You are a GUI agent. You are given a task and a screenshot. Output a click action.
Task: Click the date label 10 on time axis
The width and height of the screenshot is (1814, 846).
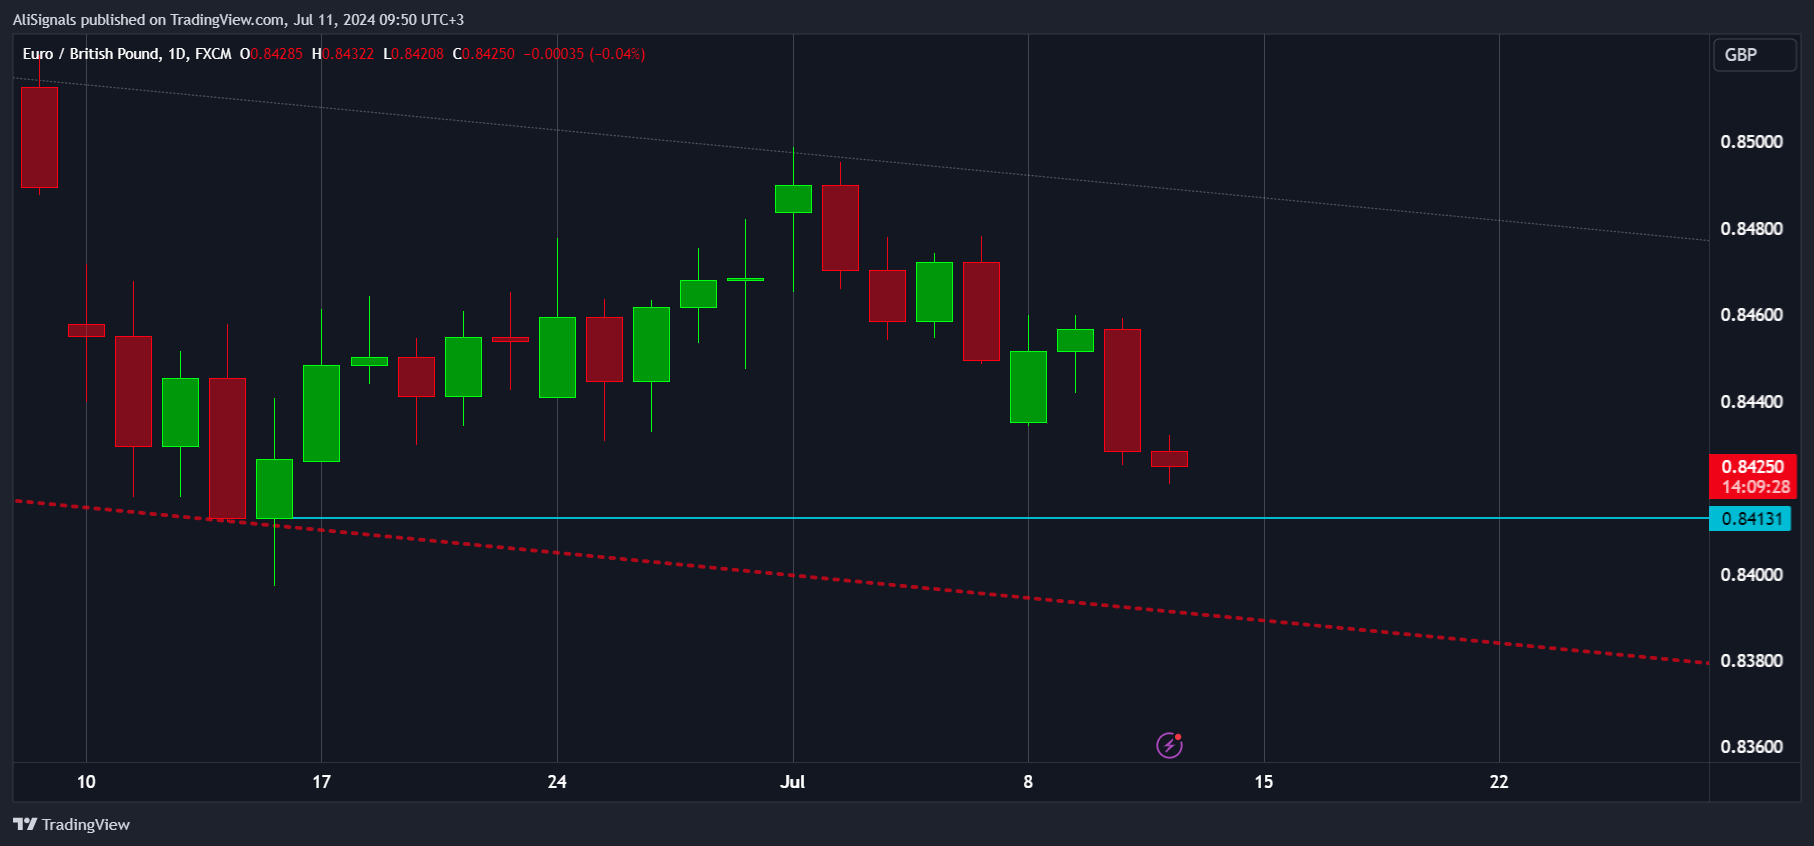(x=86, y=782)
